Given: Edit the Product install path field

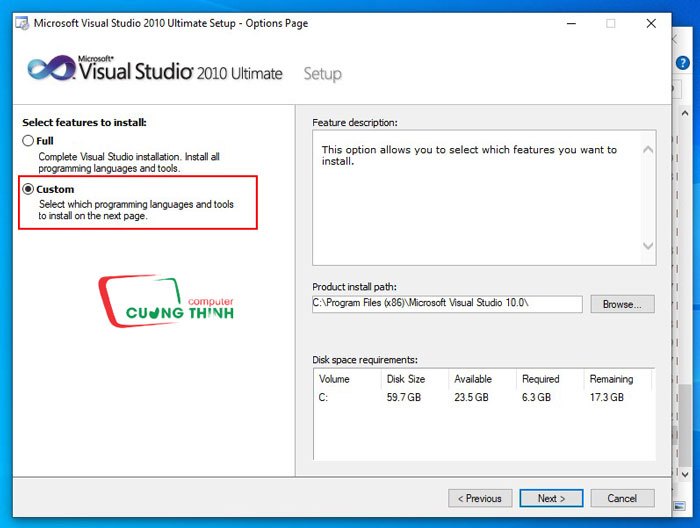Looking at the screenshot, I should click(x=447, y=303).
